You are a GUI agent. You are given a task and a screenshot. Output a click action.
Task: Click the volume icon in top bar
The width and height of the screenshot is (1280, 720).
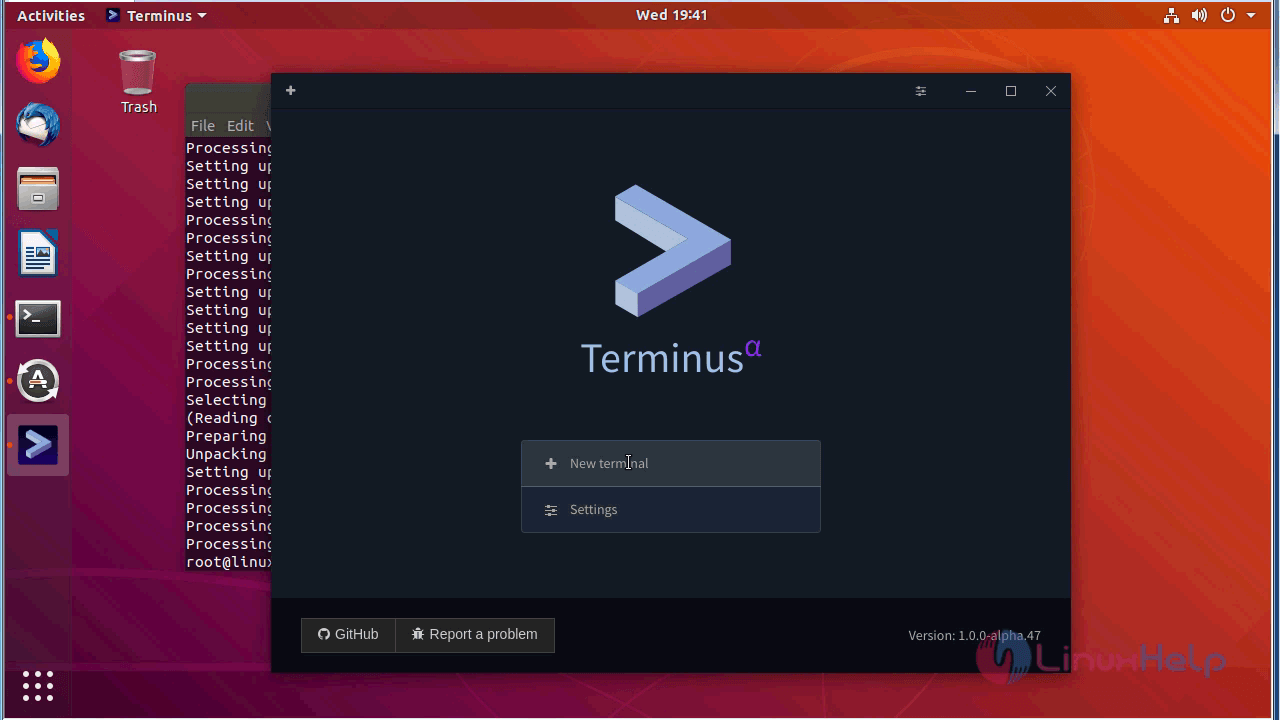tap(1200, 15)
